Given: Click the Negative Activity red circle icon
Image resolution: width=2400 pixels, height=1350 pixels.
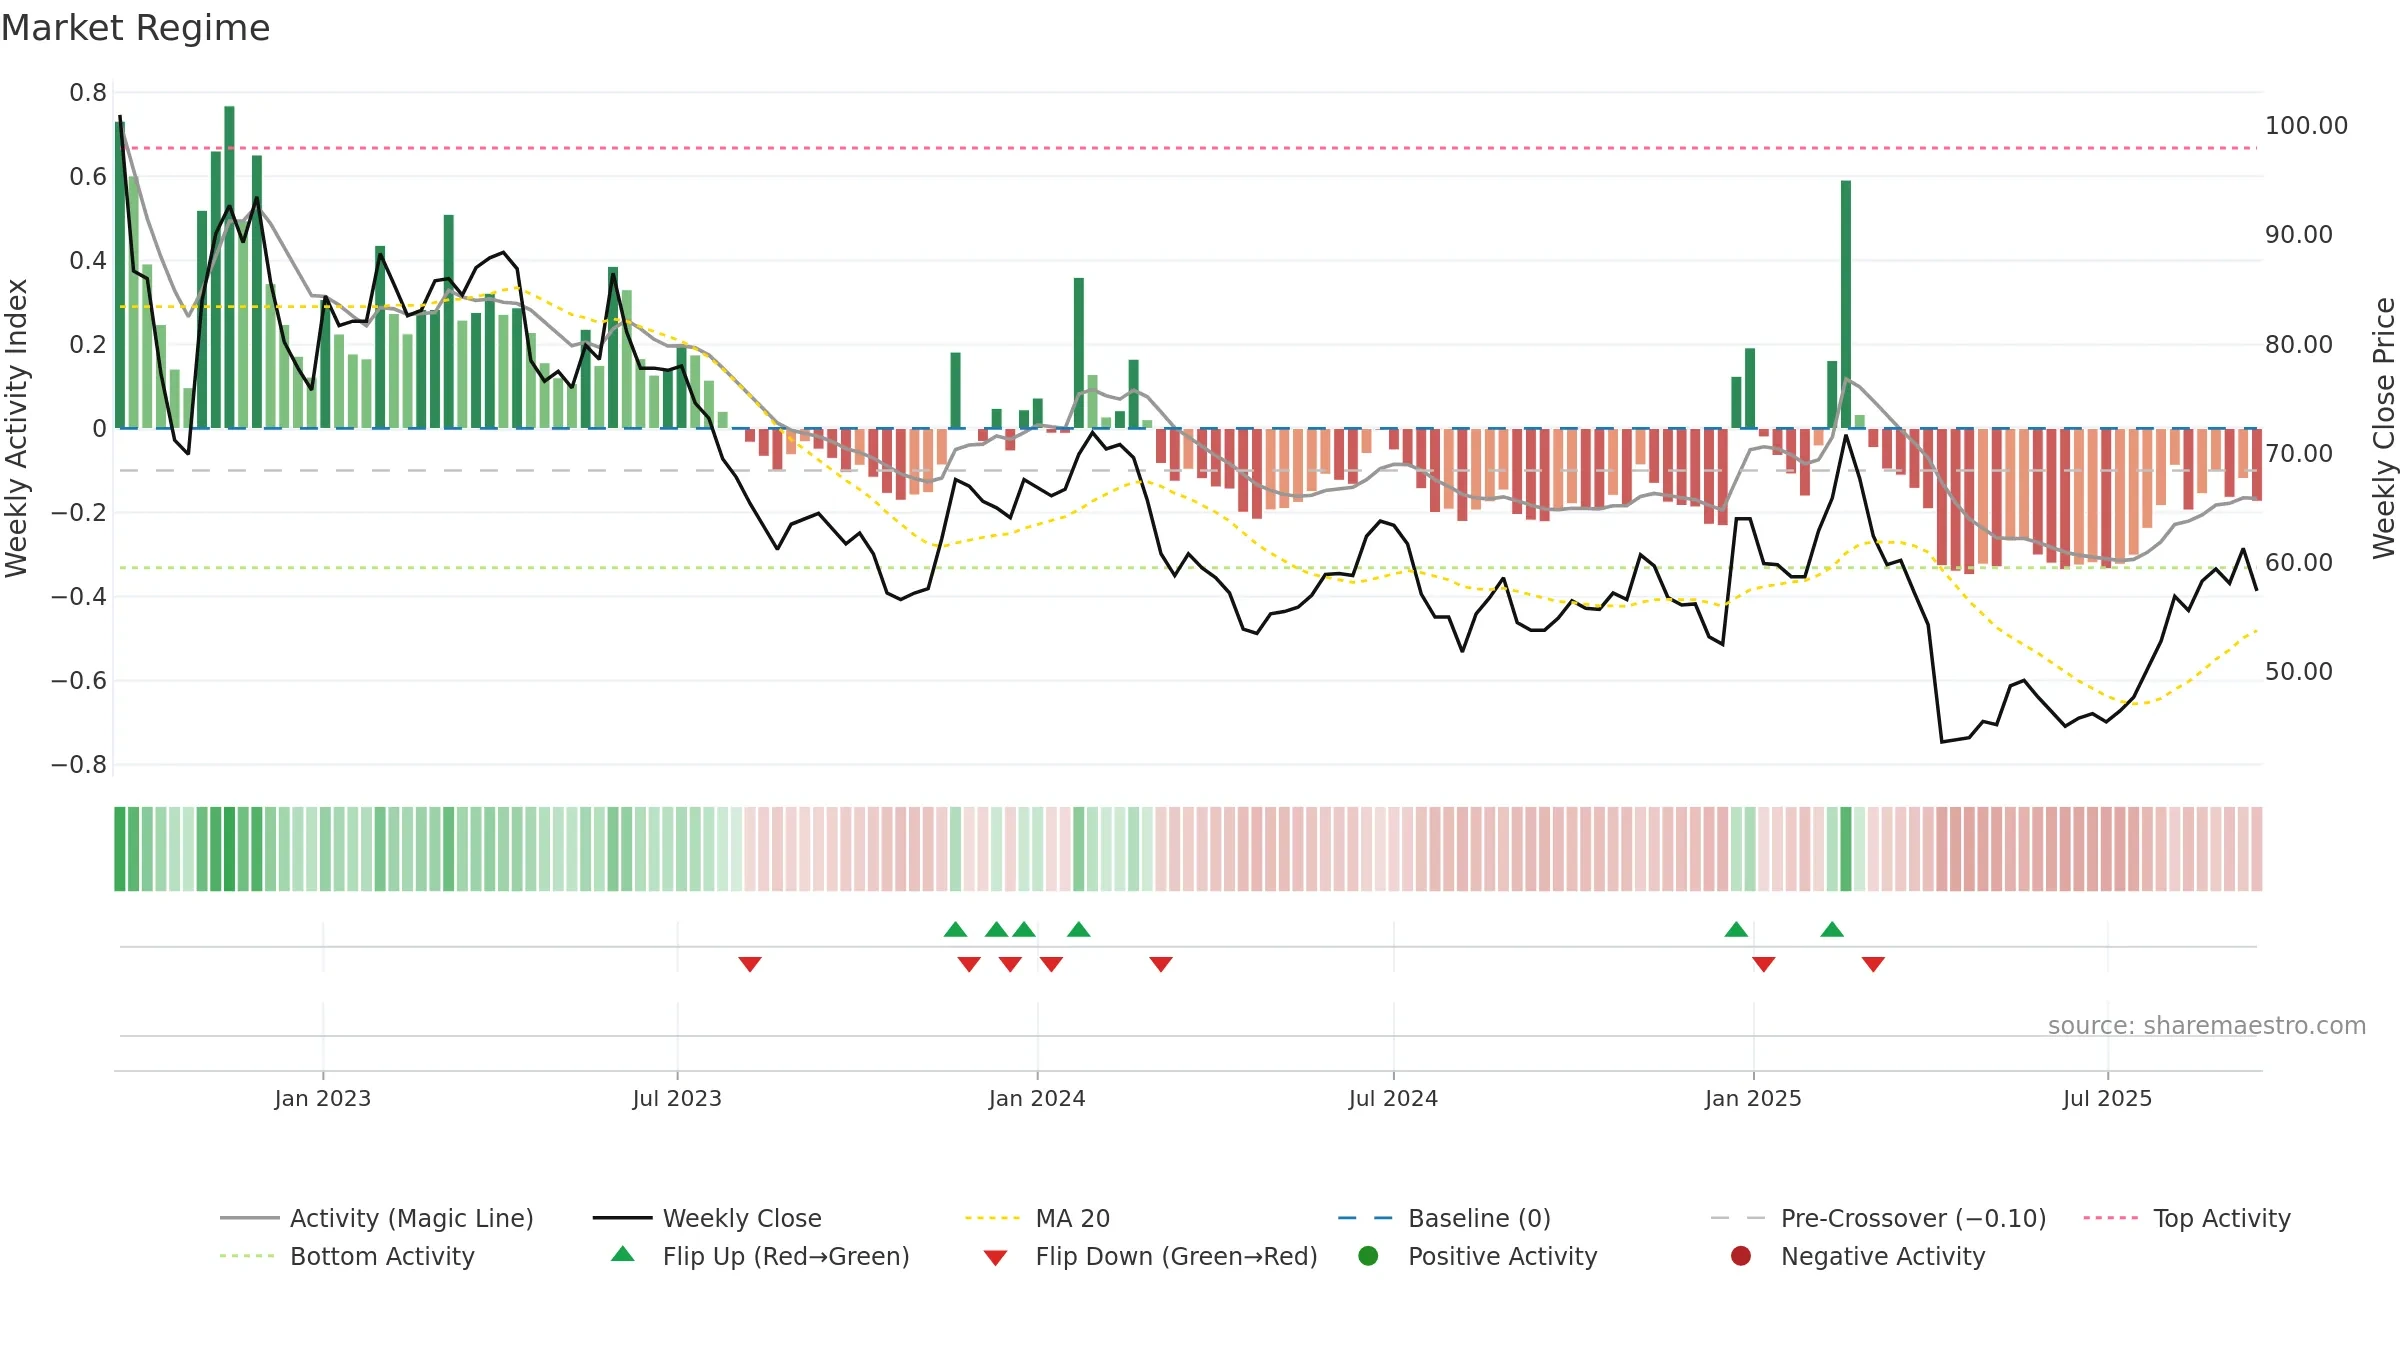Looking at the screenshot, I should 1741,1256.
